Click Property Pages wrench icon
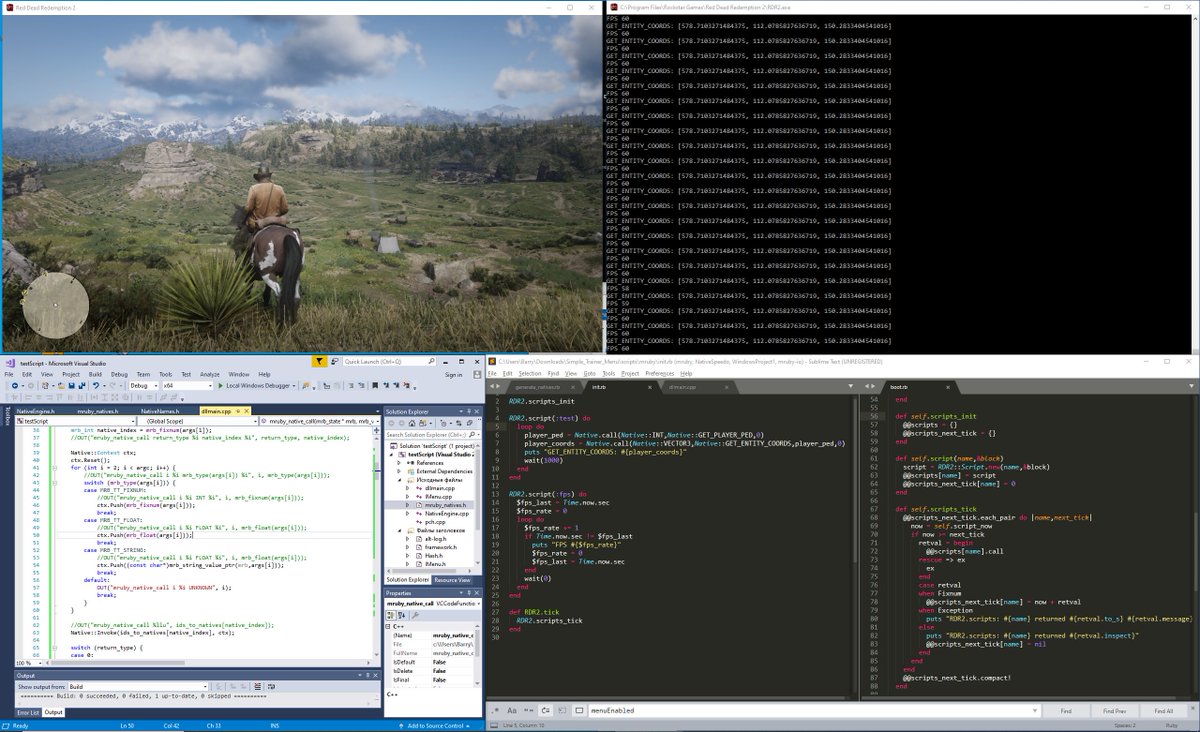 [x=415, y=615]
